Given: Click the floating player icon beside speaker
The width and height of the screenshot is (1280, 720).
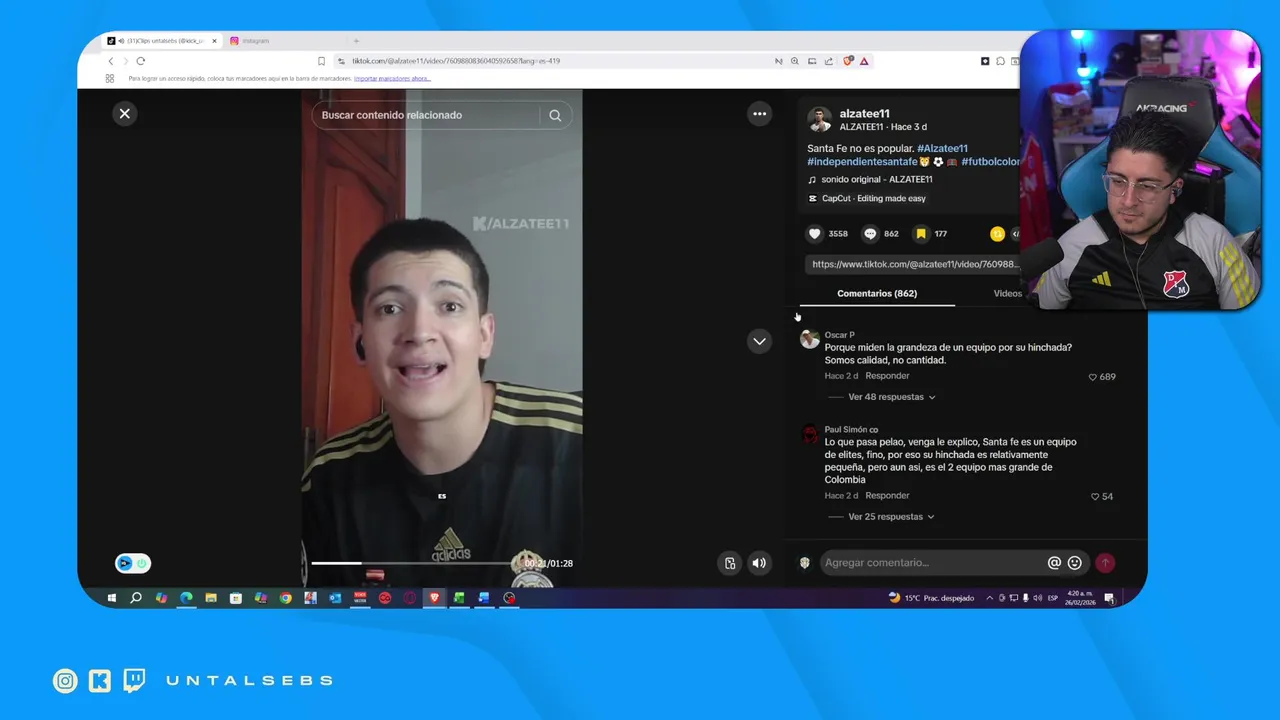Looking at the screenshot, I should point(730,563).
